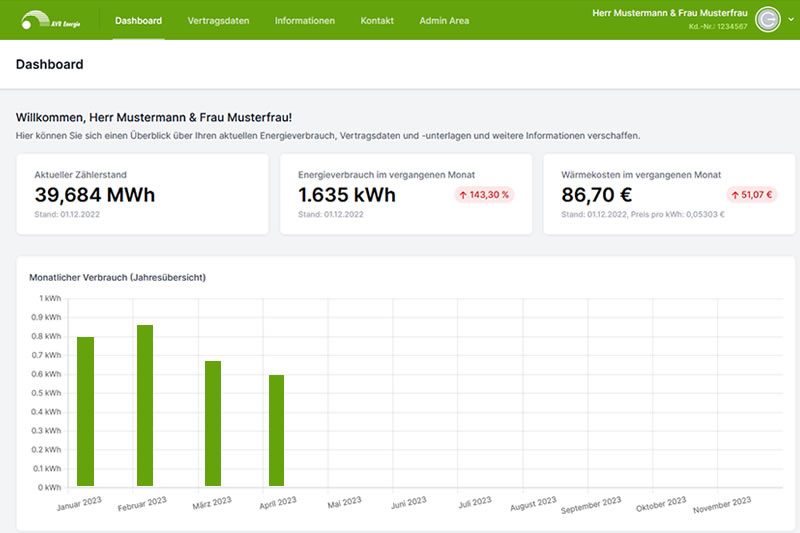Open the Admin Area link
The height and width of the screenshot is (533, 800).
pos(445,21)
